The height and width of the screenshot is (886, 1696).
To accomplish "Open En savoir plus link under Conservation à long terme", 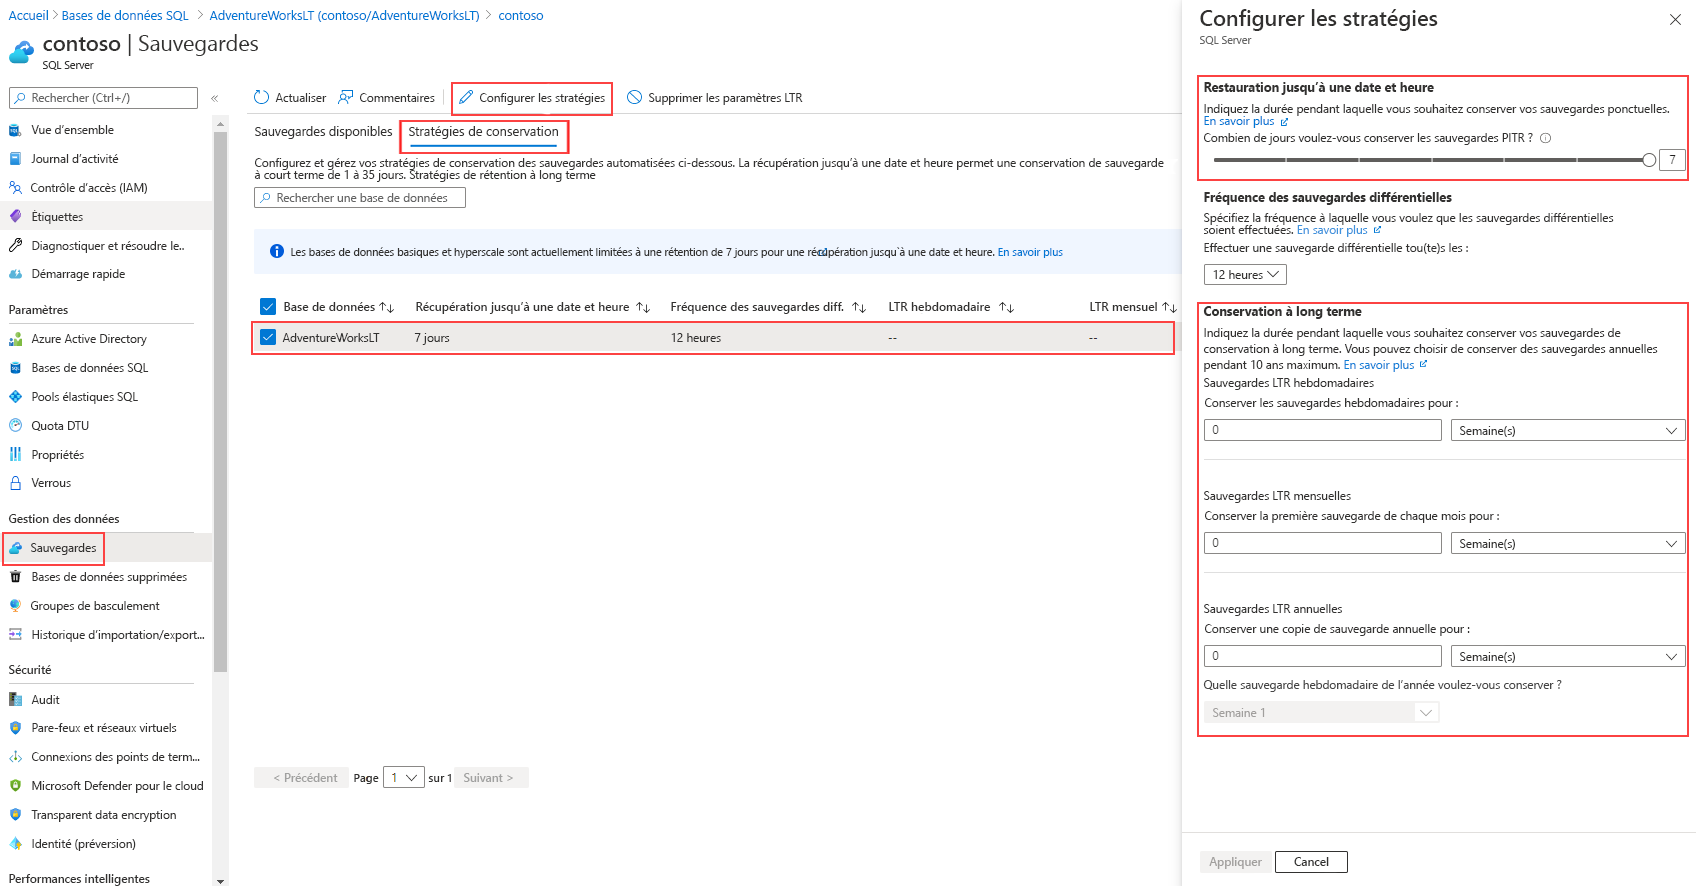I will coord(1385,365).
